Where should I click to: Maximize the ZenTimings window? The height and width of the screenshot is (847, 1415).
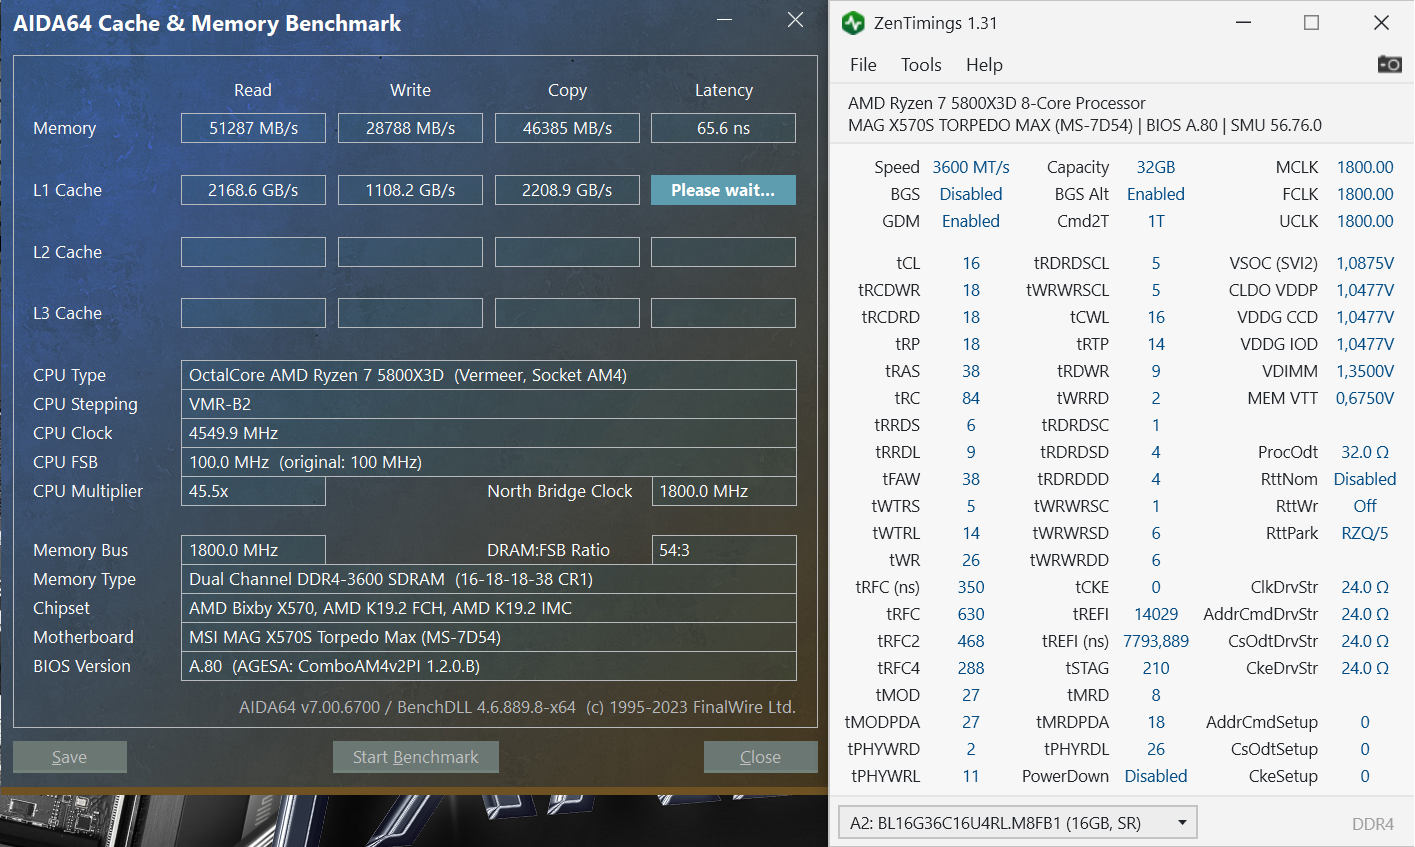point(1312,23)
